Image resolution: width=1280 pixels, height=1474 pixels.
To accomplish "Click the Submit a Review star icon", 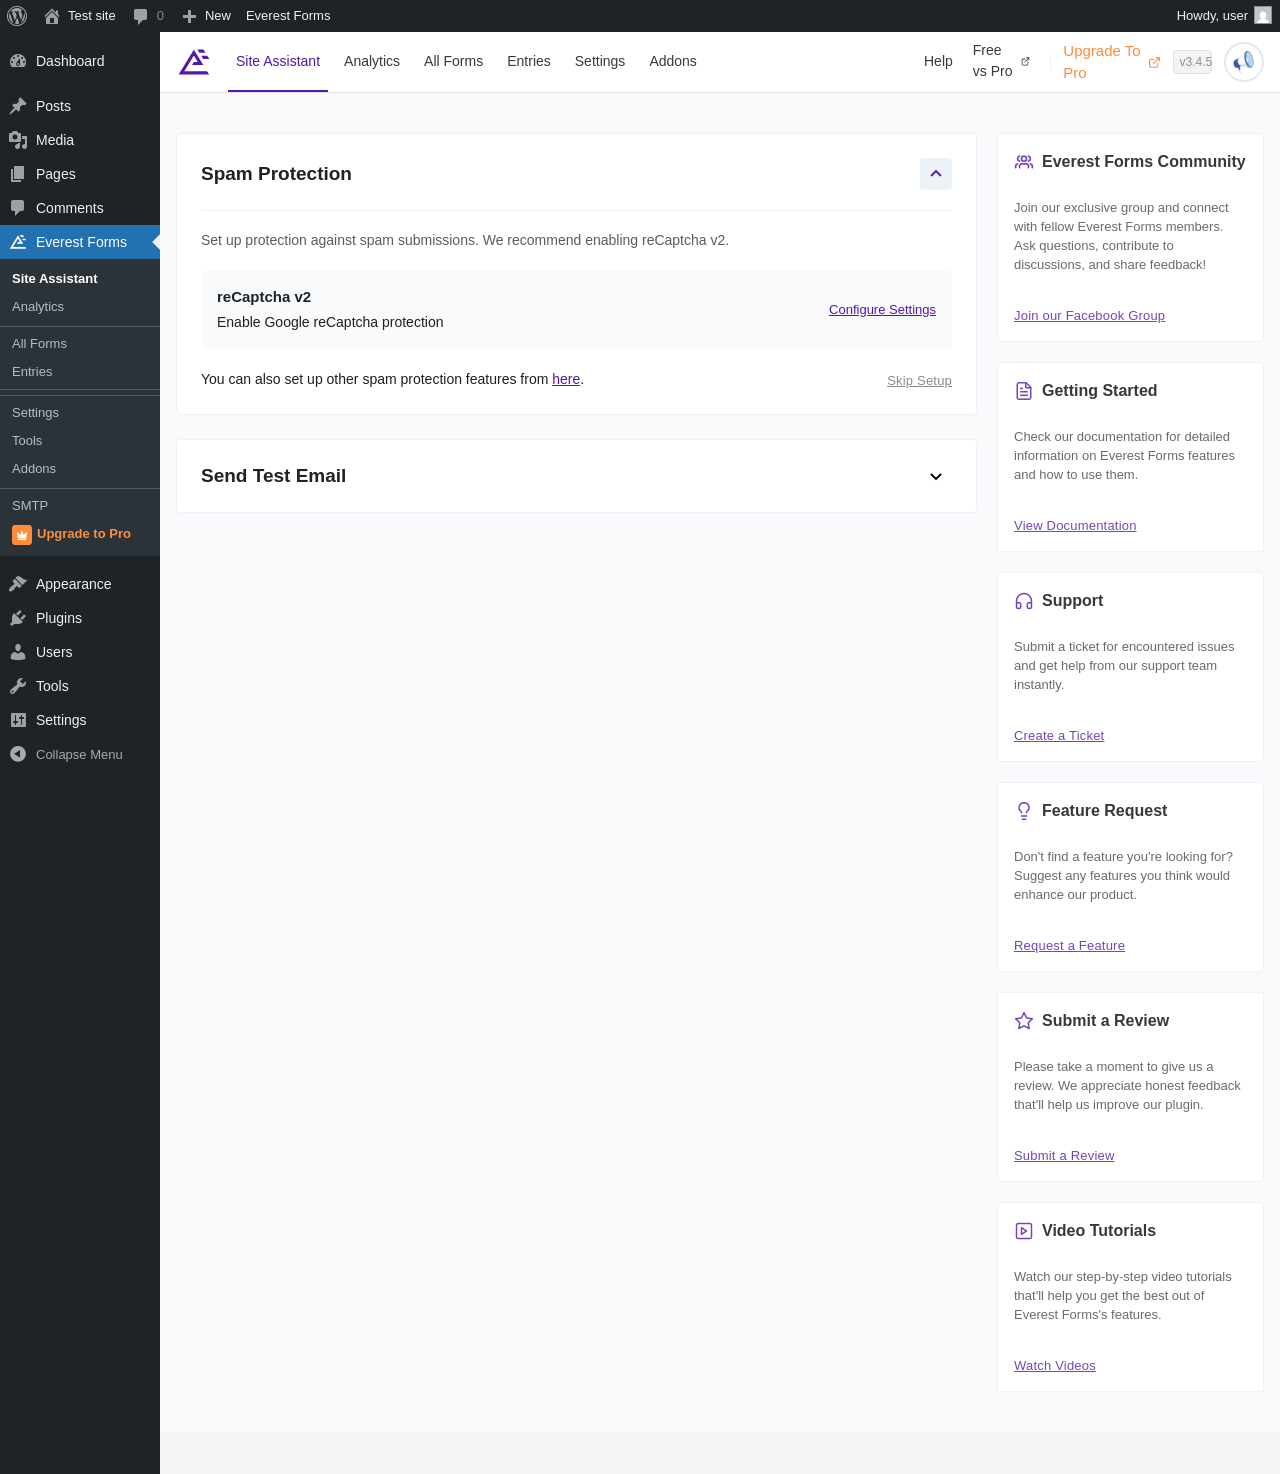I will click(1024, 1021).
